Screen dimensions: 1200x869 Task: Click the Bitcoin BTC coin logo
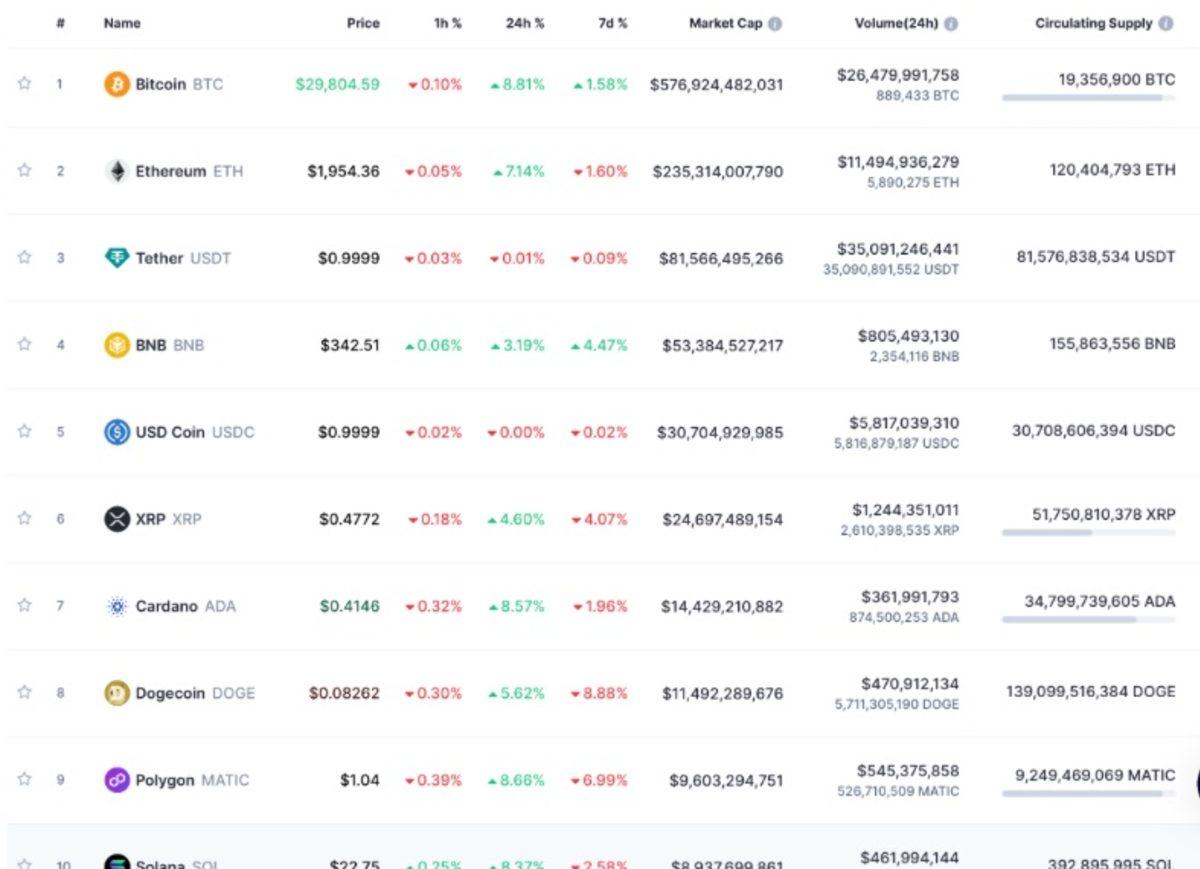pos(117,84)
